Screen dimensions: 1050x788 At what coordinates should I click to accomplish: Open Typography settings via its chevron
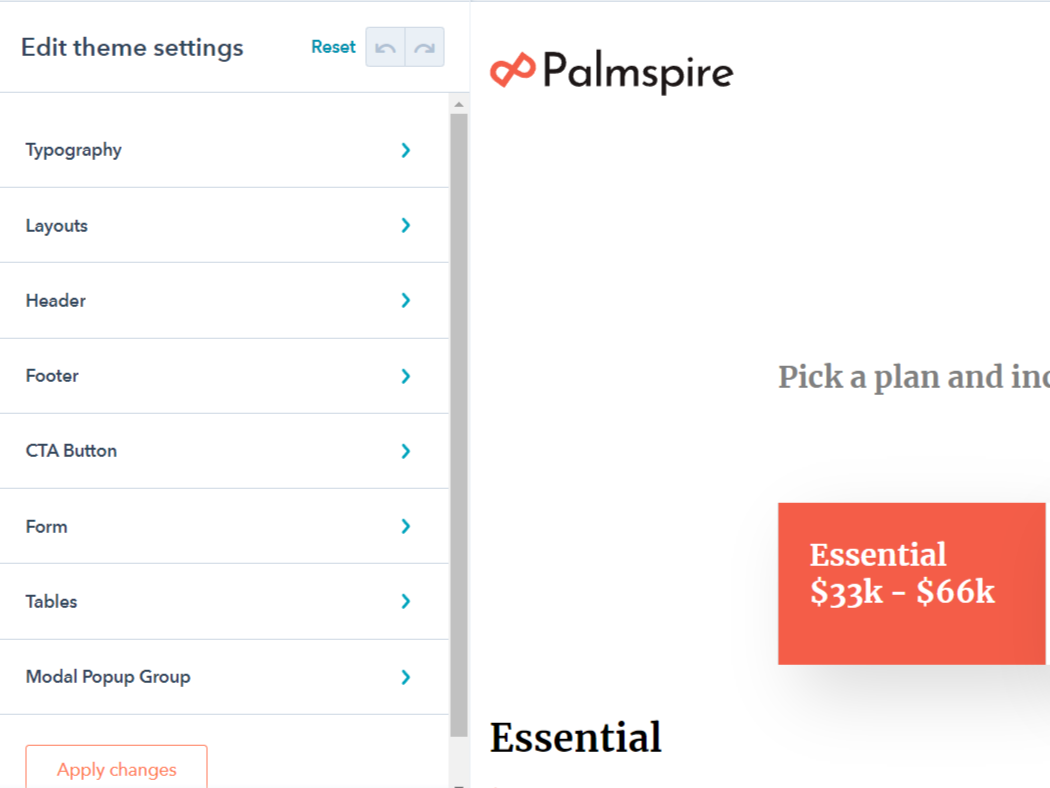coord(406,150)
